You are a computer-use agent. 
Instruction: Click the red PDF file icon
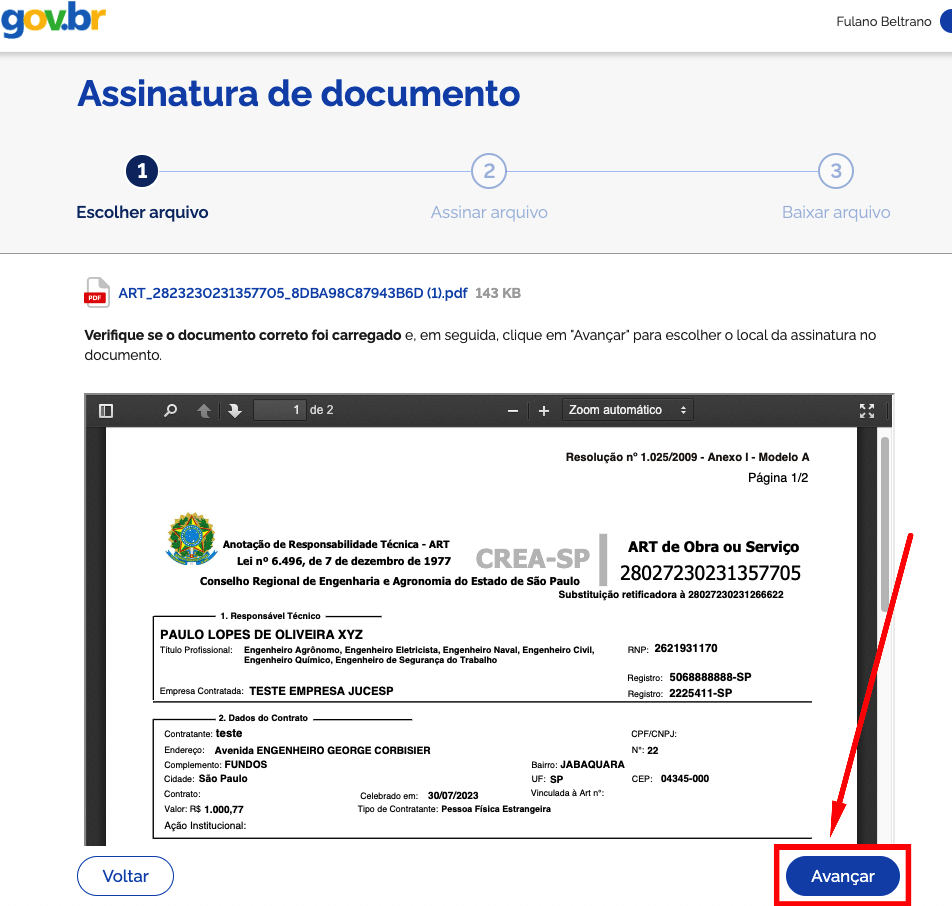point(97,293)
